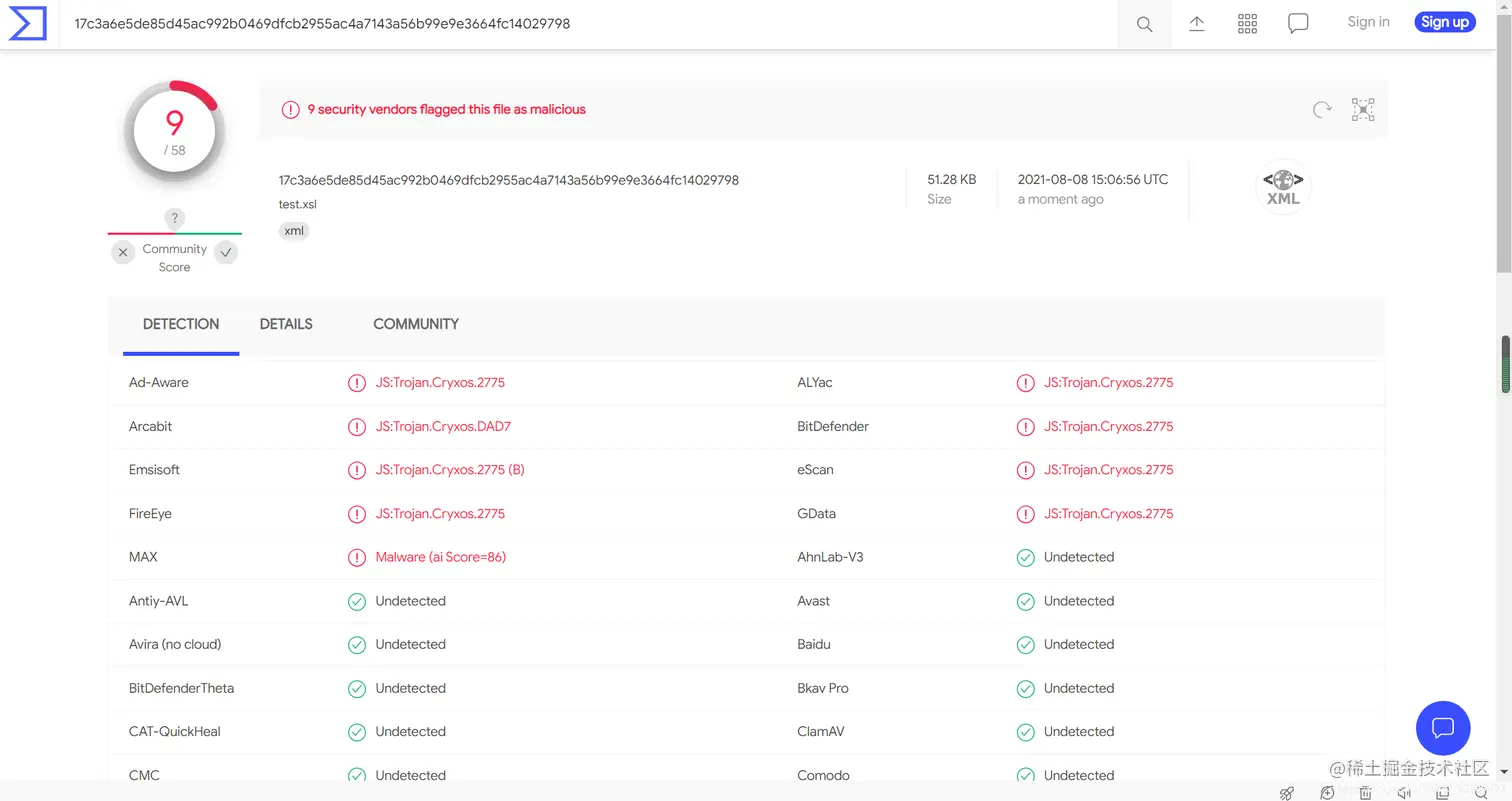This screenshot has width=1512, height=801.
Task: Click the reanalyze refresh icon
Action: [1322, 110]
